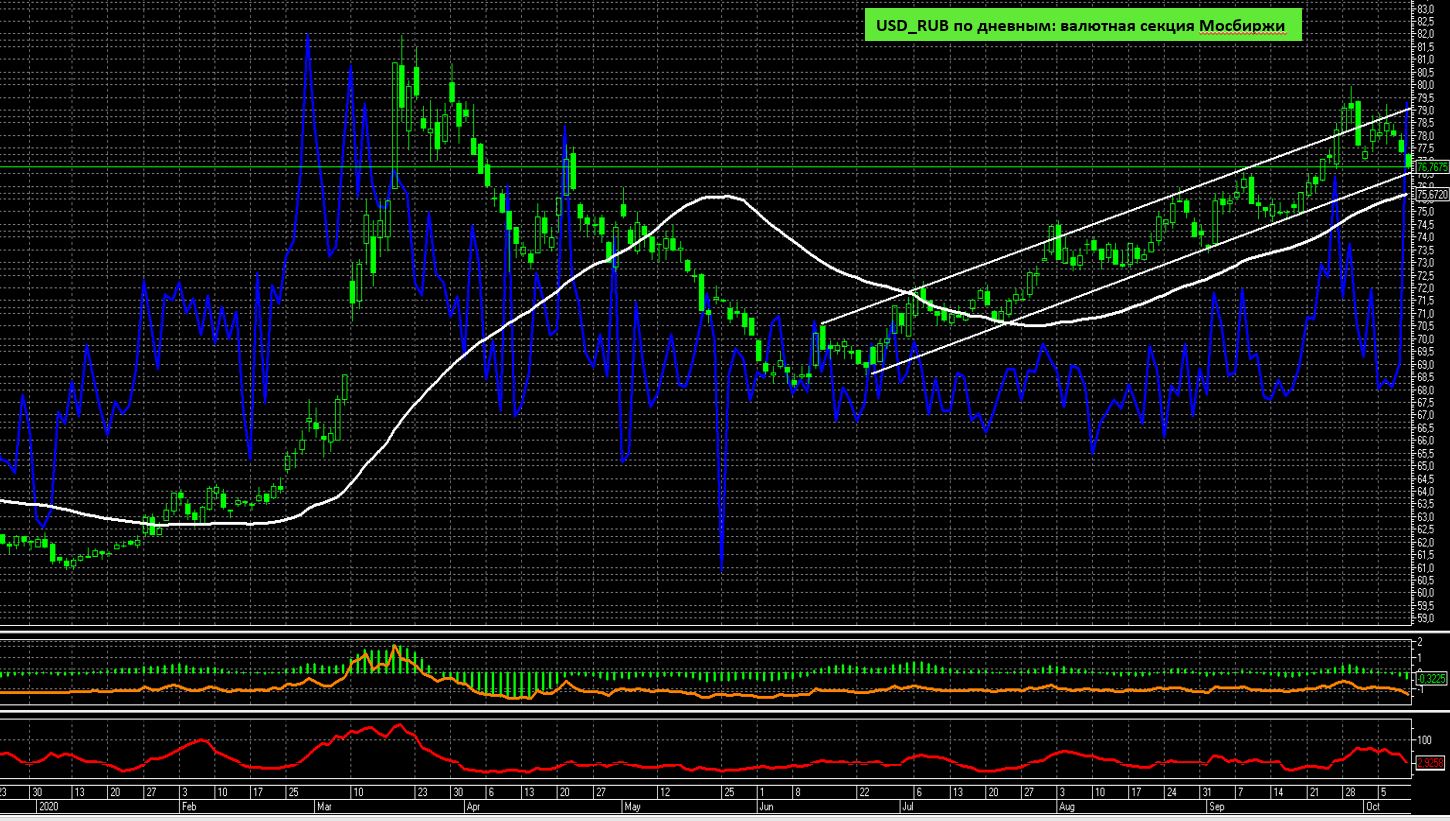Click the 59.0 bottom price scale value
Screen dimensions: 1450x821
(1424, 618)
